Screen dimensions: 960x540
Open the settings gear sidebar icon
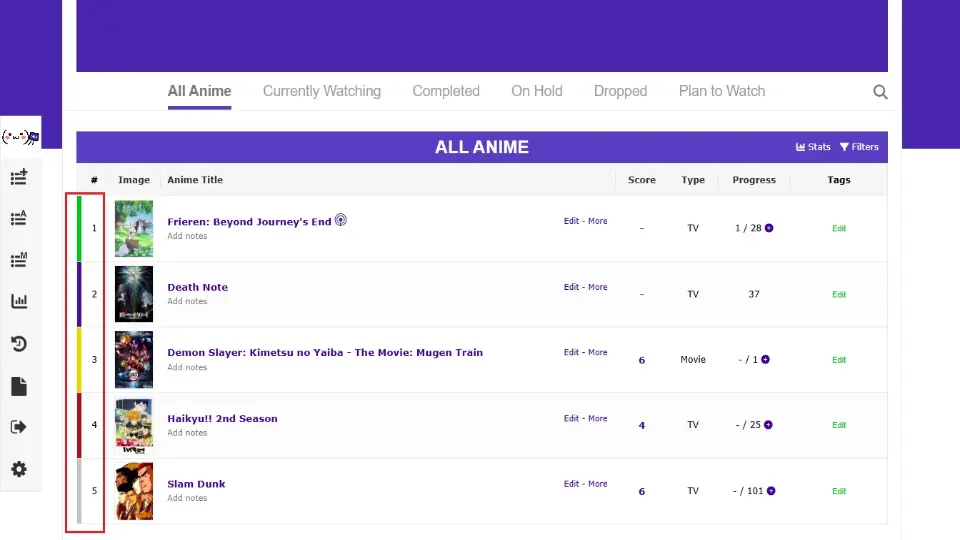tap(19, 469)
